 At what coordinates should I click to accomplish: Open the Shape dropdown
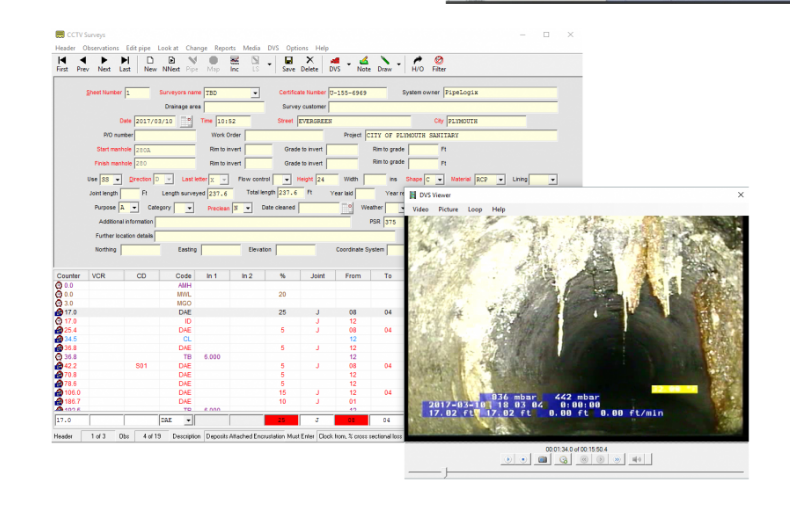(439, 179)
